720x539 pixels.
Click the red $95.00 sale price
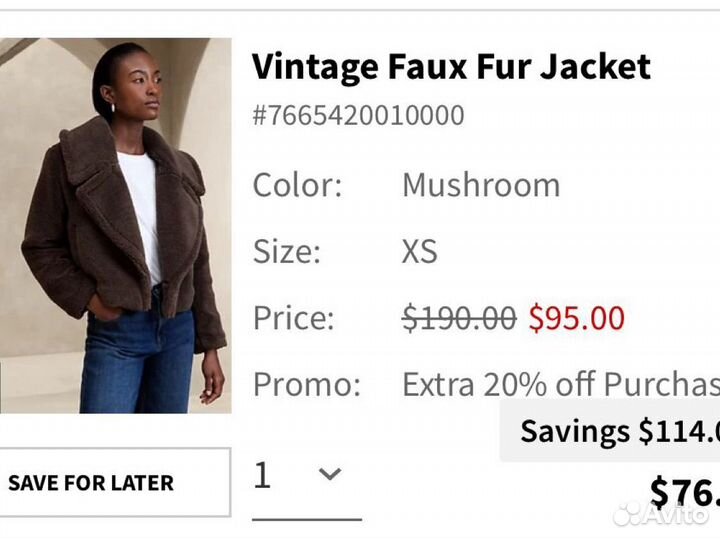(577, 318)
